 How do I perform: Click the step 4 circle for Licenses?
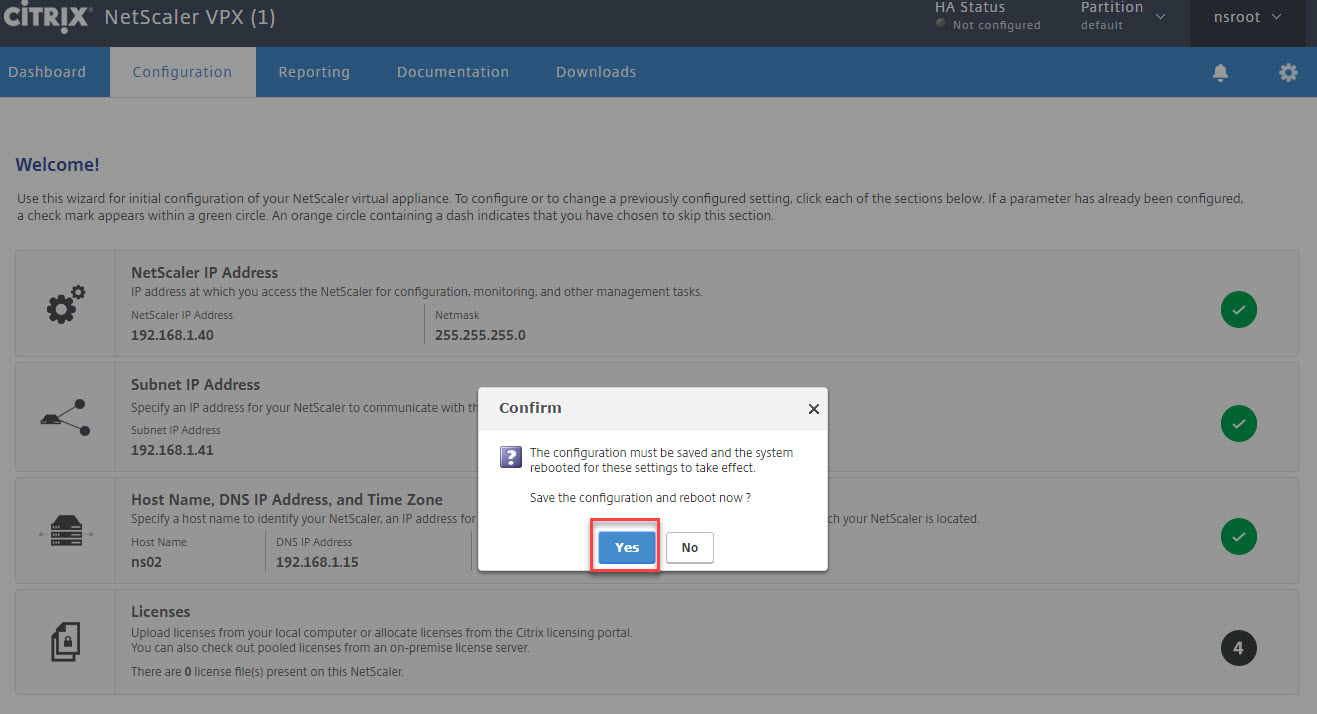point(1238,648)
